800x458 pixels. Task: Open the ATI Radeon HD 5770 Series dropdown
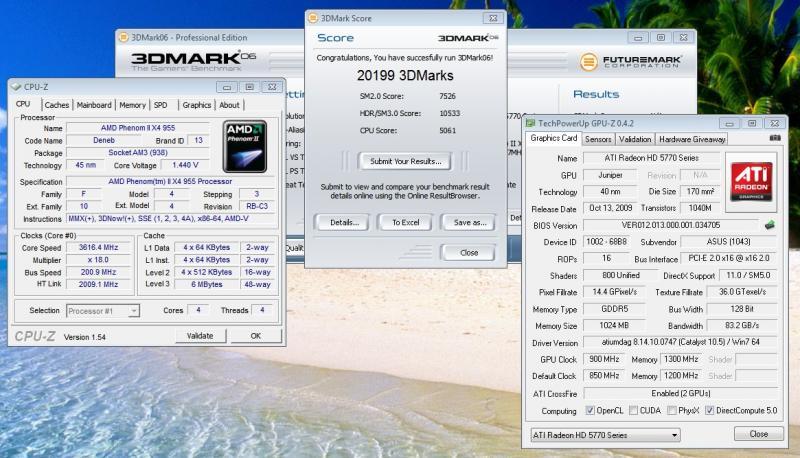tap(606, 435)
